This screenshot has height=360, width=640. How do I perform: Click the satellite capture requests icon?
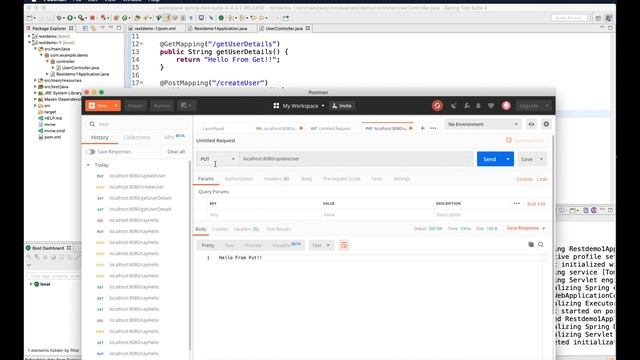click(x=453, y=106)
